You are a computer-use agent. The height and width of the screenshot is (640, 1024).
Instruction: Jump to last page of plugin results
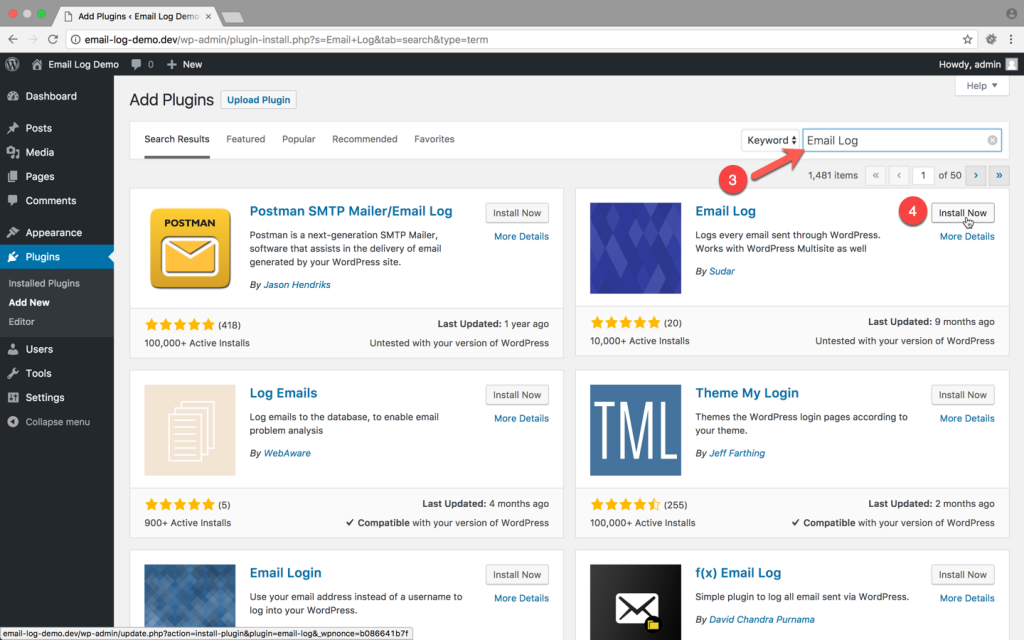pyautogui.click(x=999, y=175)
